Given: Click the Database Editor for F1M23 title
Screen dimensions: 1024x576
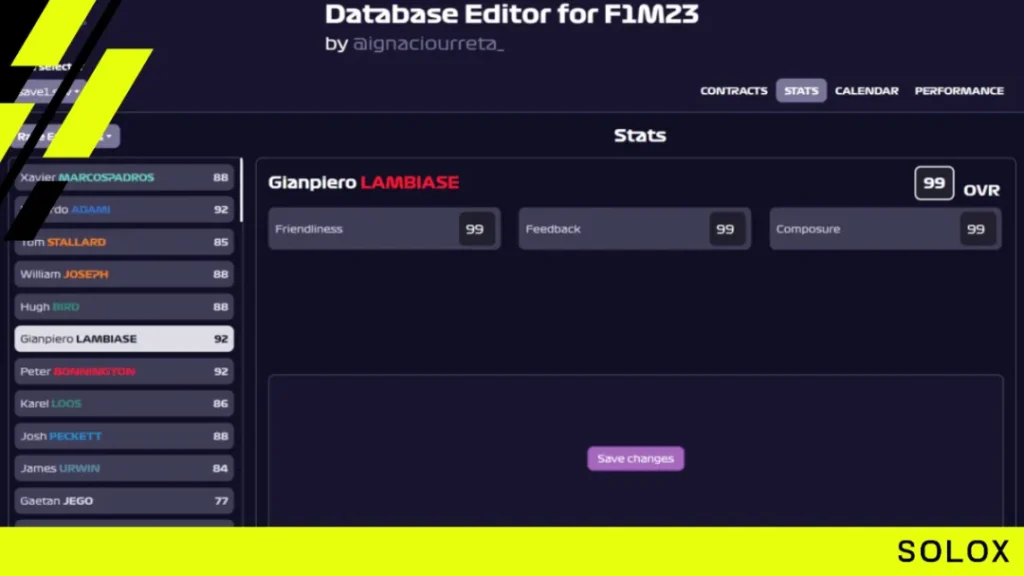Looking at the screenshot, I should click(511, 14).
